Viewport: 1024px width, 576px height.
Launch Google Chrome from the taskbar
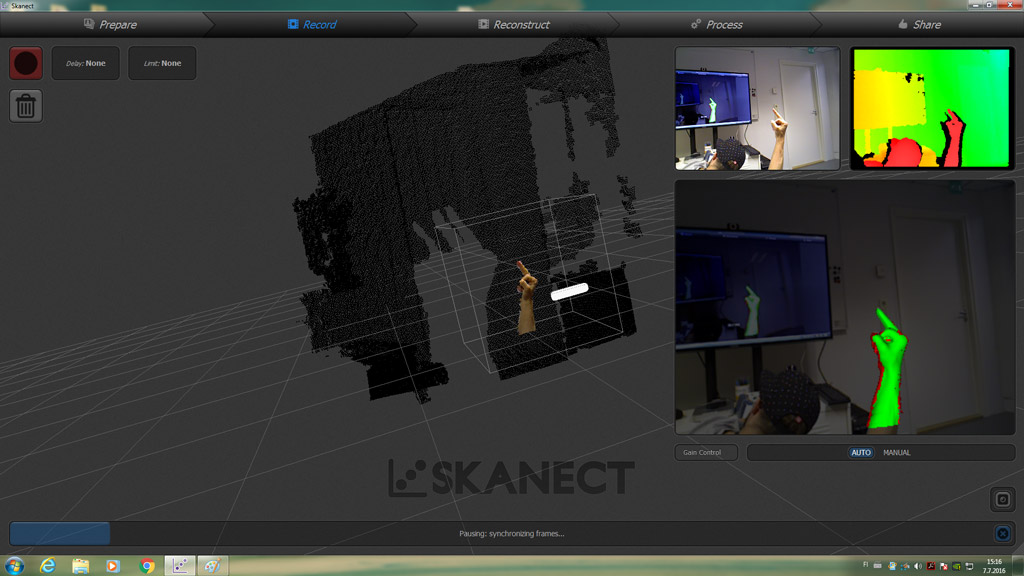coord(147,566)
